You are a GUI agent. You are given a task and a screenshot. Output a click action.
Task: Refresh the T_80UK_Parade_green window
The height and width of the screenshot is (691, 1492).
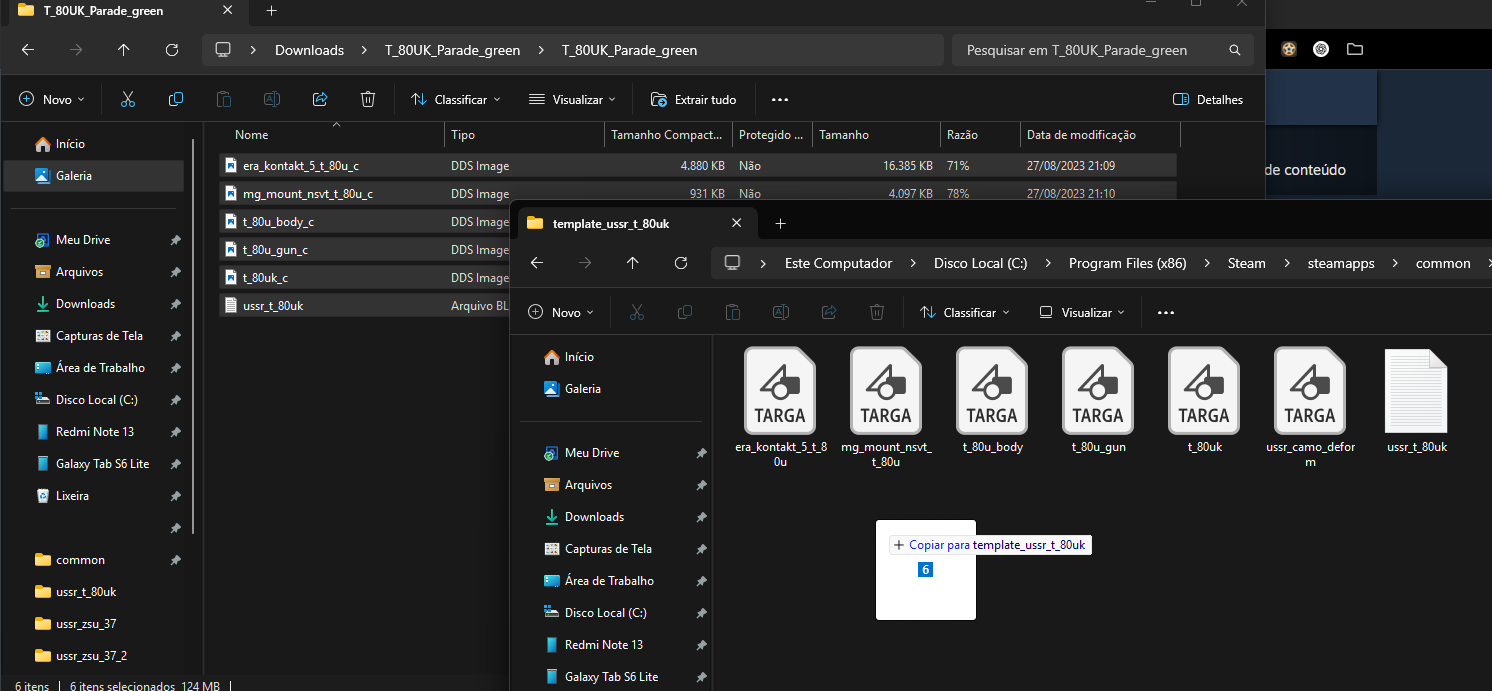(172, 50)
